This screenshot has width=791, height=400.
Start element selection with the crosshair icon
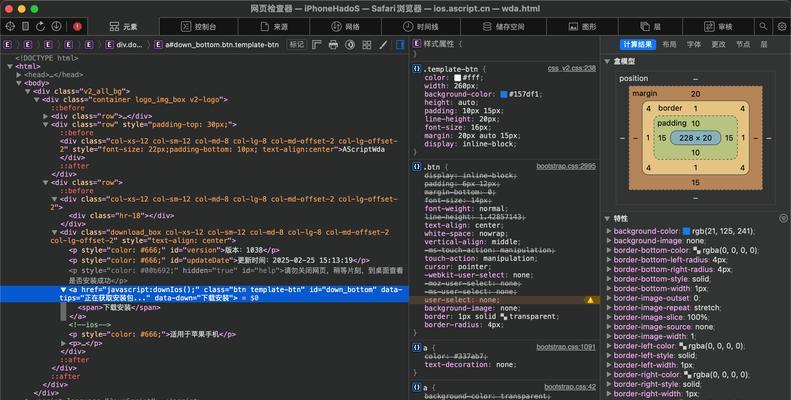click(x=10, y=26)
